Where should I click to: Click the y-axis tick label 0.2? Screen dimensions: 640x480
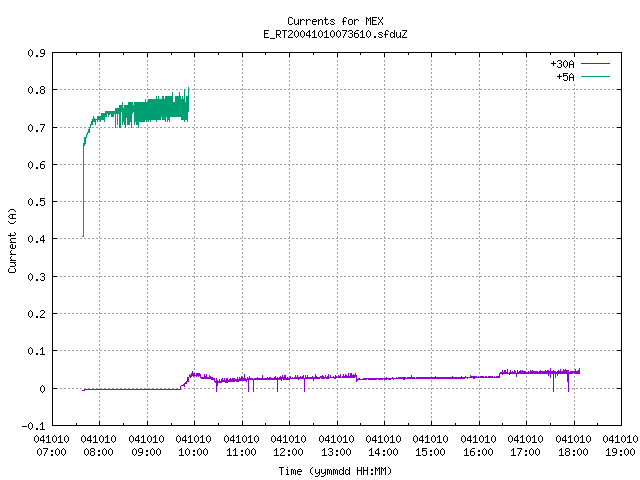pyautogui.click(x=36, y=313)
